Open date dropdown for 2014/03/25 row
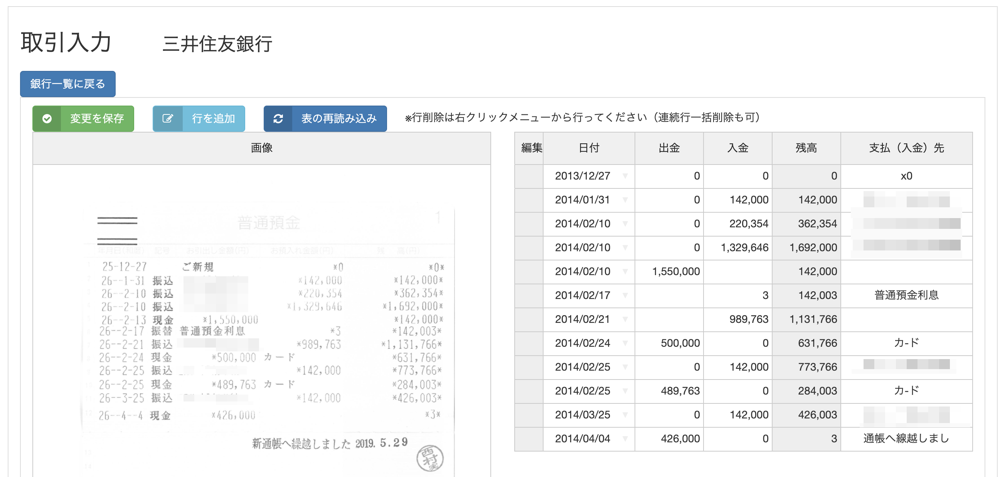 coord(625,415)
